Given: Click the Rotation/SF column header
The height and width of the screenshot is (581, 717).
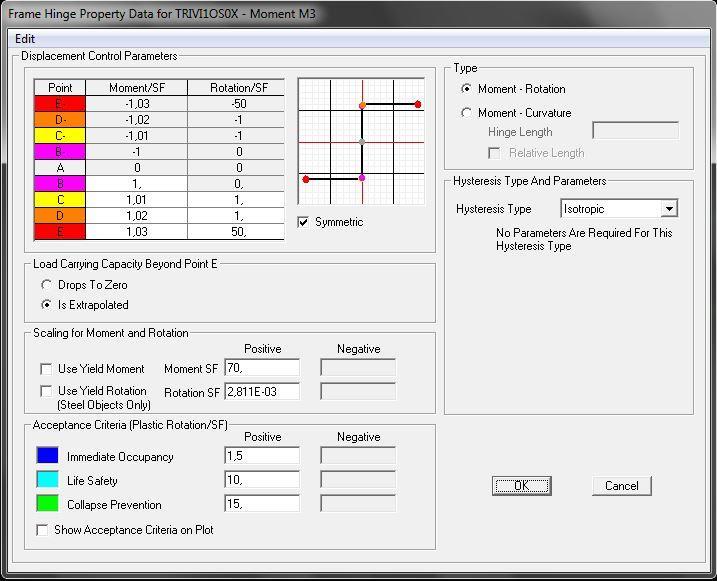Looking at the screenshot, I should [x=236, y=88].
